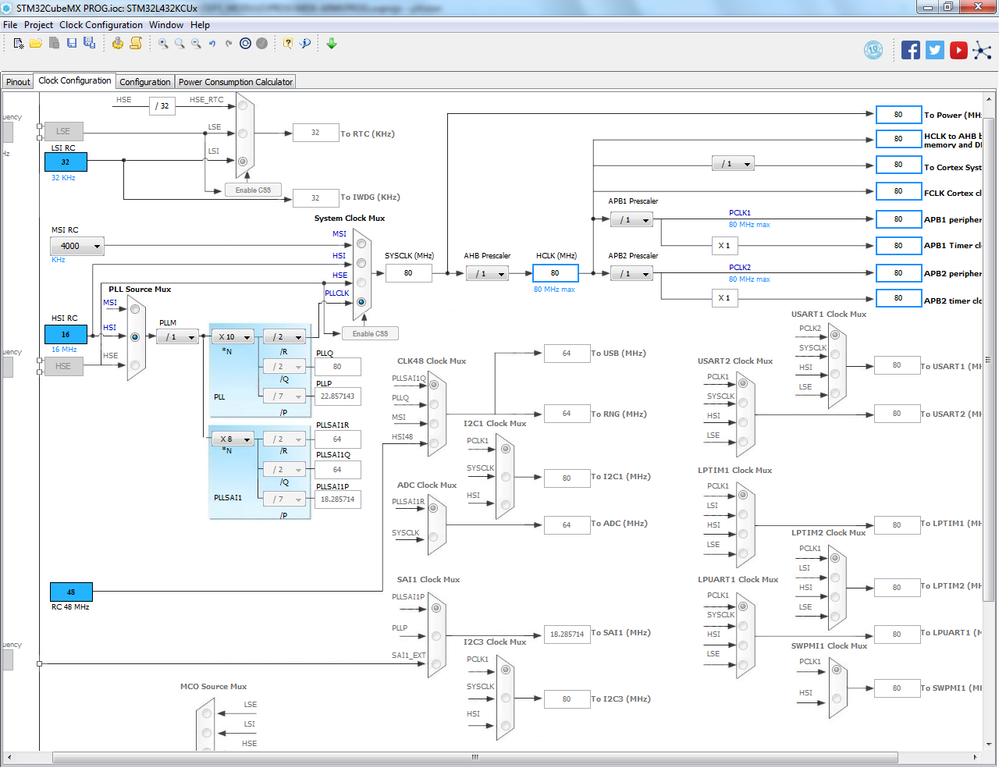Click the Generate Code gear icon
This screenshot has width=999, height=768.
(117, 43)
